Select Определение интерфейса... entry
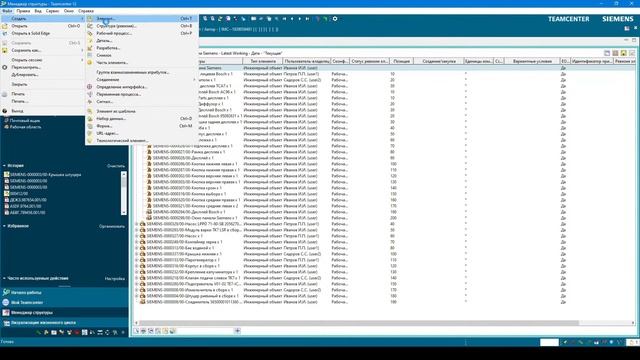Screen dimensions: 640x360 (x=142, y=87)
